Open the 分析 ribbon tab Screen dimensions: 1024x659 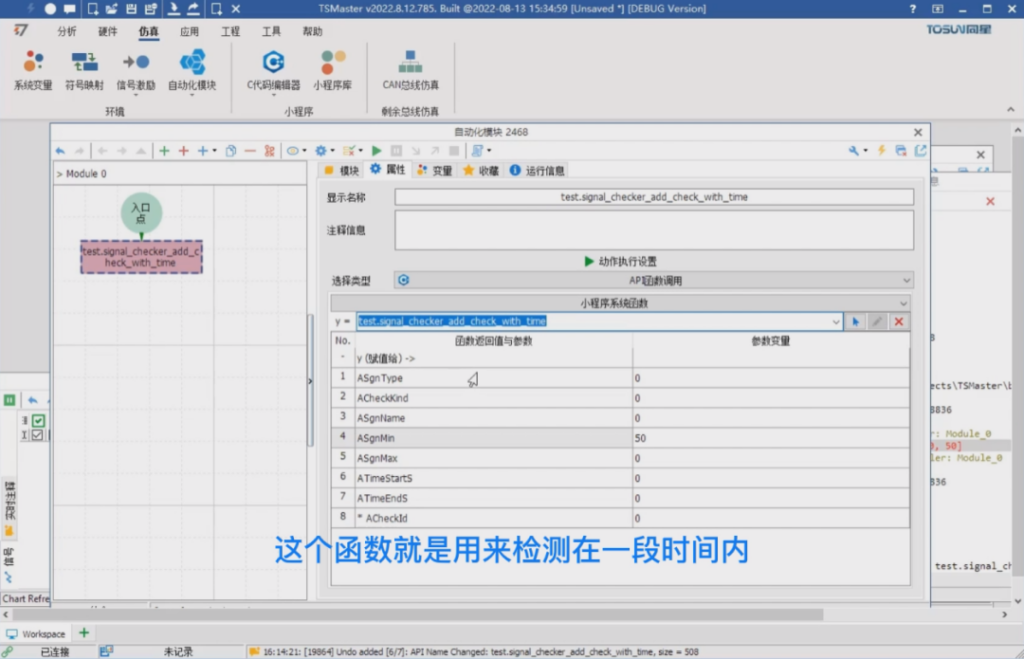(67, 31)
